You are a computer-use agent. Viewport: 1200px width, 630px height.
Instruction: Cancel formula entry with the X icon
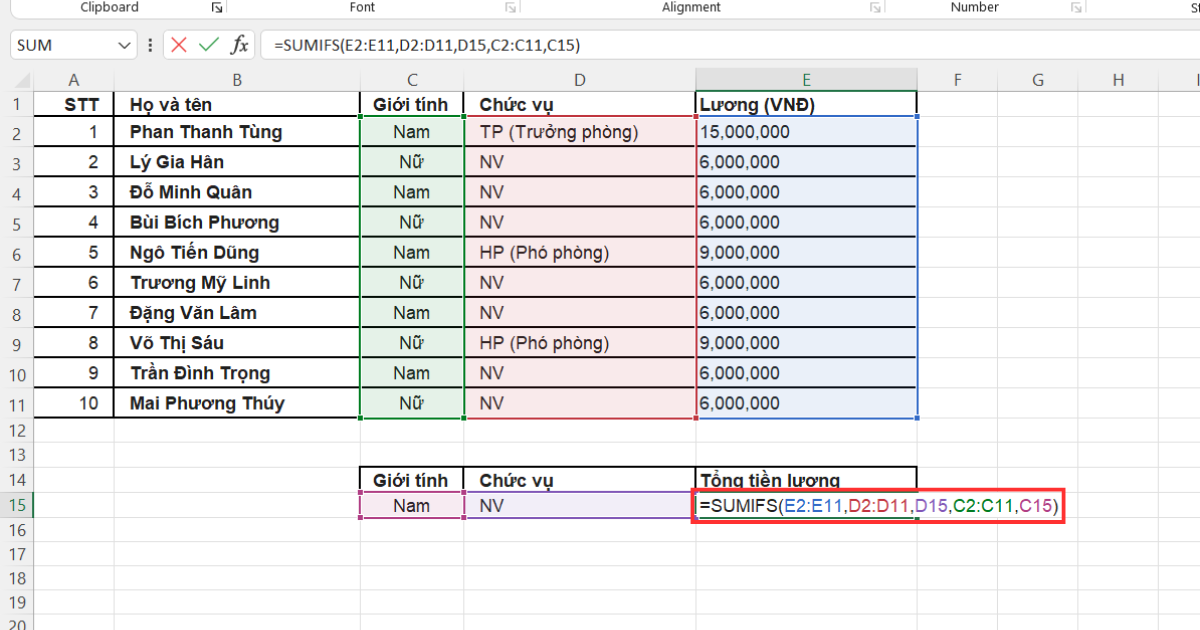click(179, 45)
